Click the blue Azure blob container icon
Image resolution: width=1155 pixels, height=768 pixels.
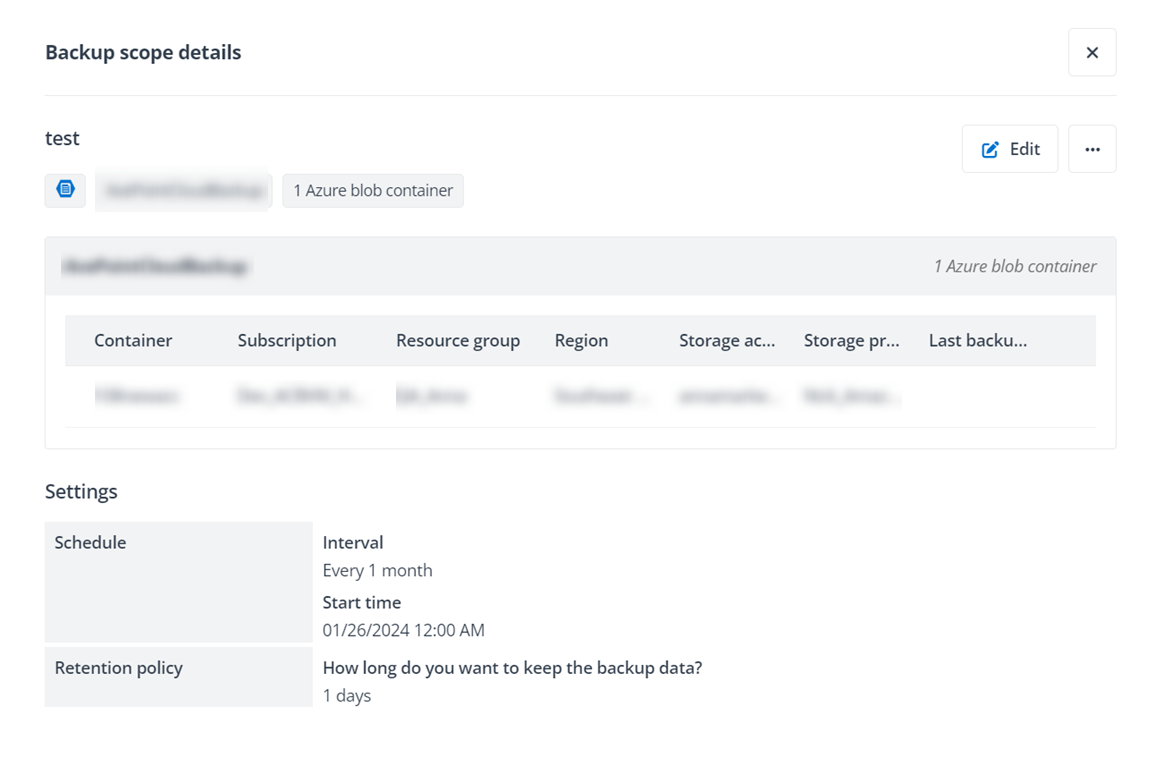pos(64,190)
